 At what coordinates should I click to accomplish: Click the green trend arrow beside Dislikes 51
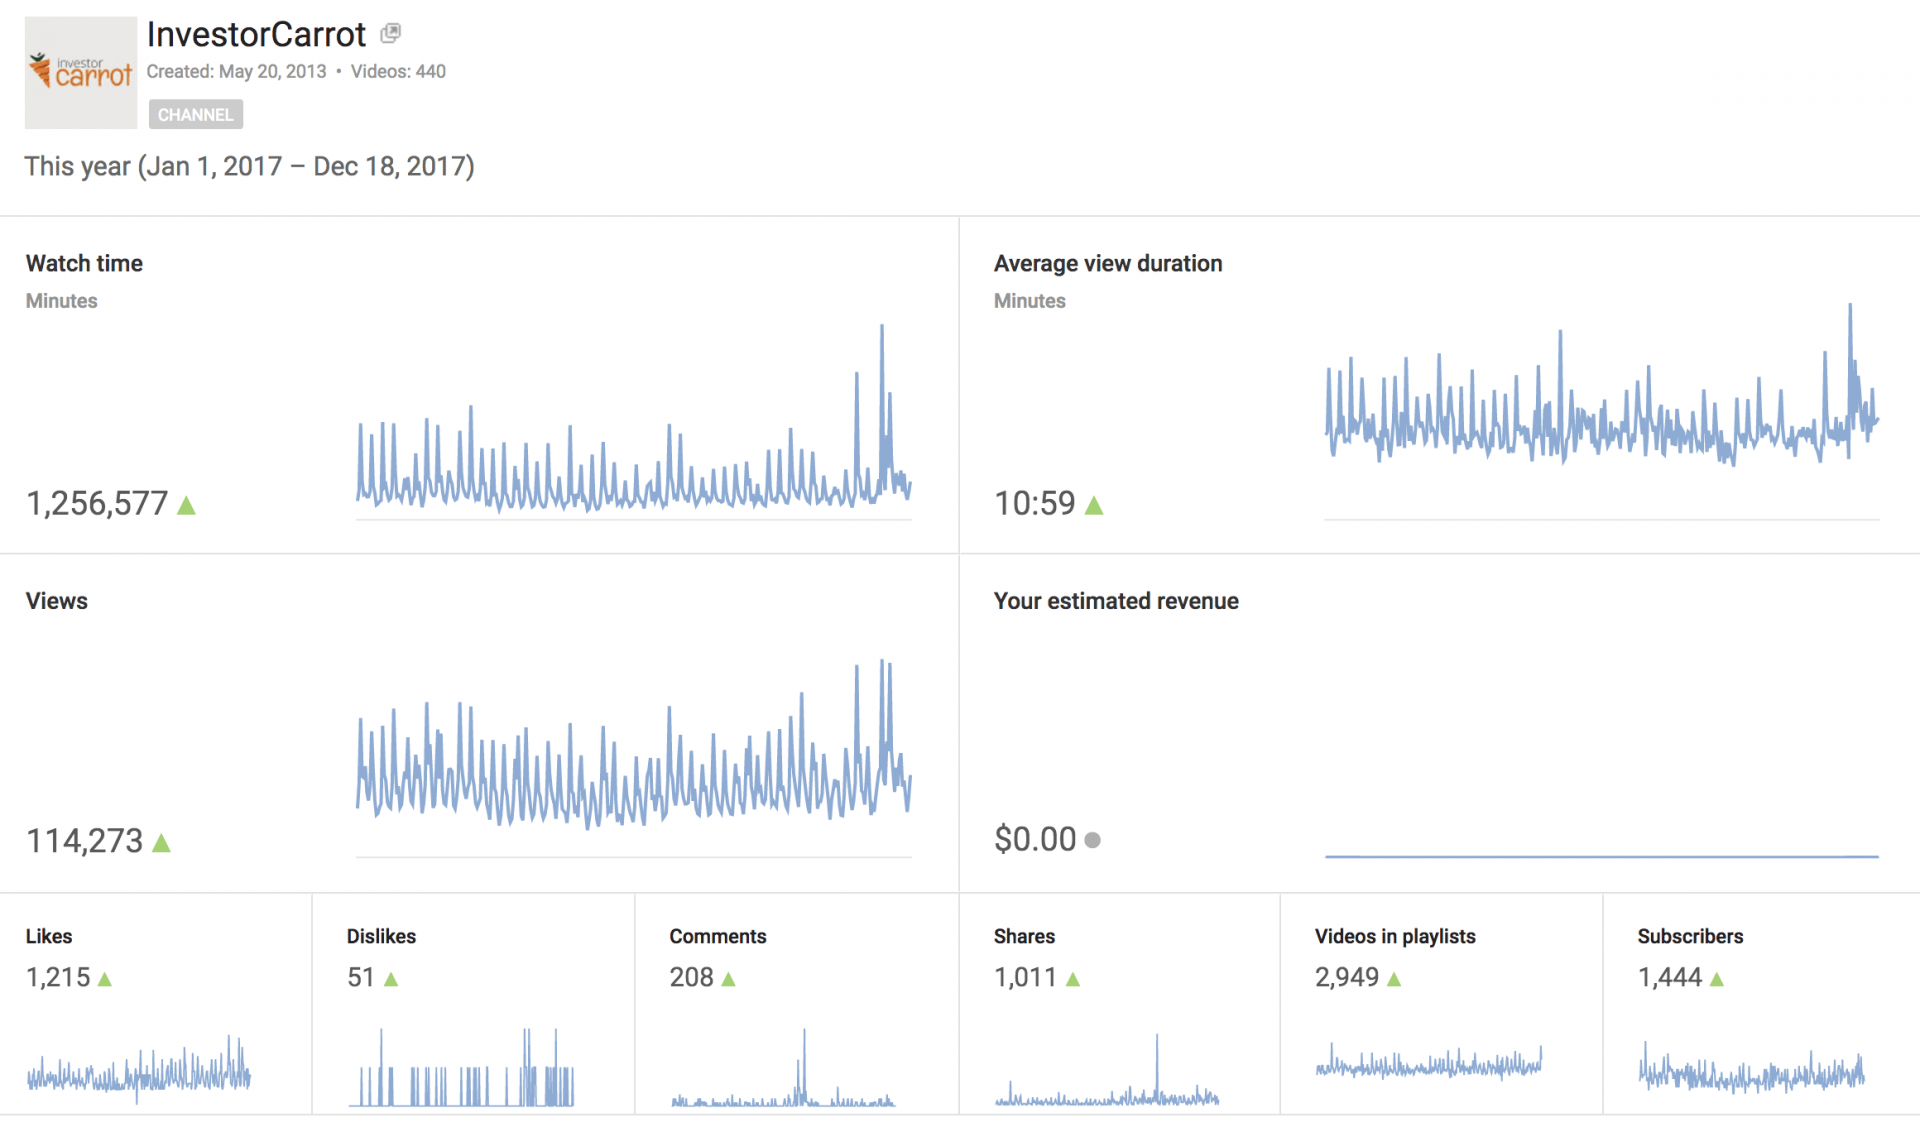tap(391, 979)
